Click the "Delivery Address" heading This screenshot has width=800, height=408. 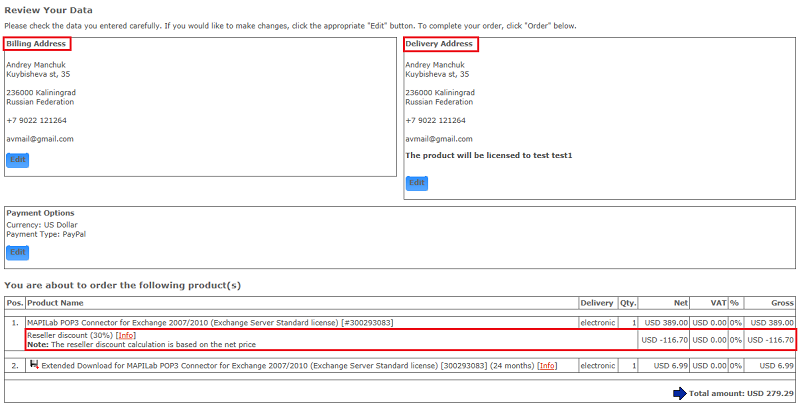[x=439, y=44]
